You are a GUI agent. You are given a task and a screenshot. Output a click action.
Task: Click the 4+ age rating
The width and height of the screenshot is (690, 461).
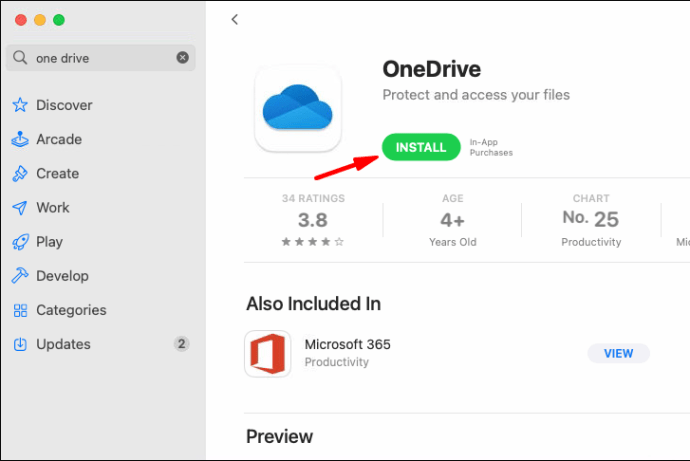(452, 220)
